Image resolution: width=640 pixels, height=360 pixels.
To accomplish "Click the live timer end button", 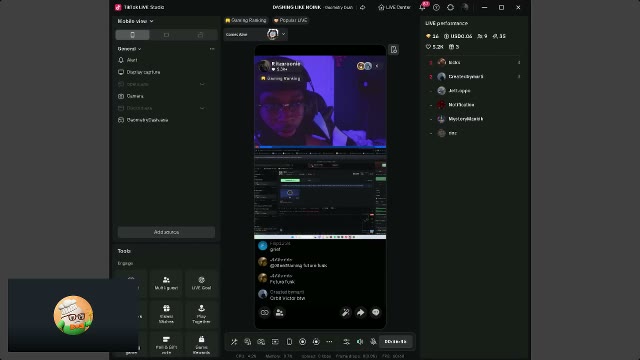I will [x=396, y=342].
